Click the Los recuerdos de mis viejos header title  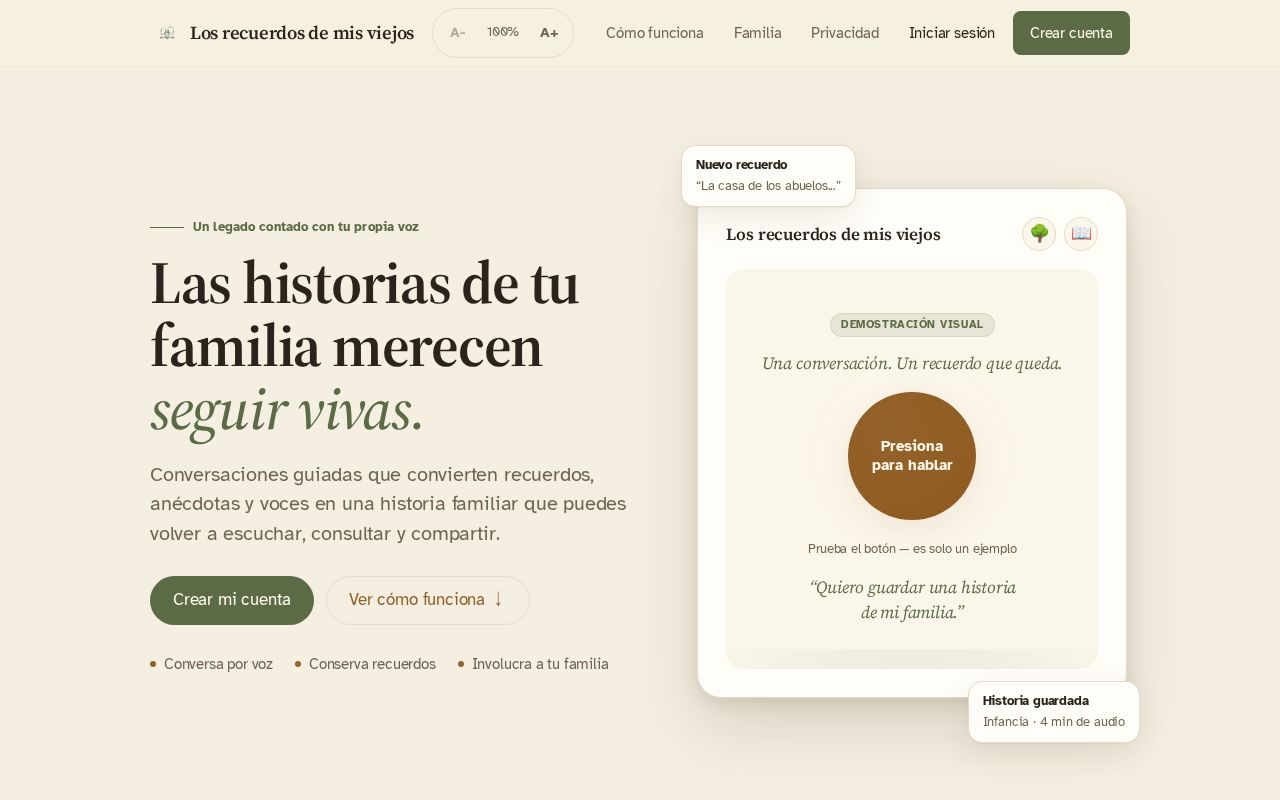click(x=302, y=33)
